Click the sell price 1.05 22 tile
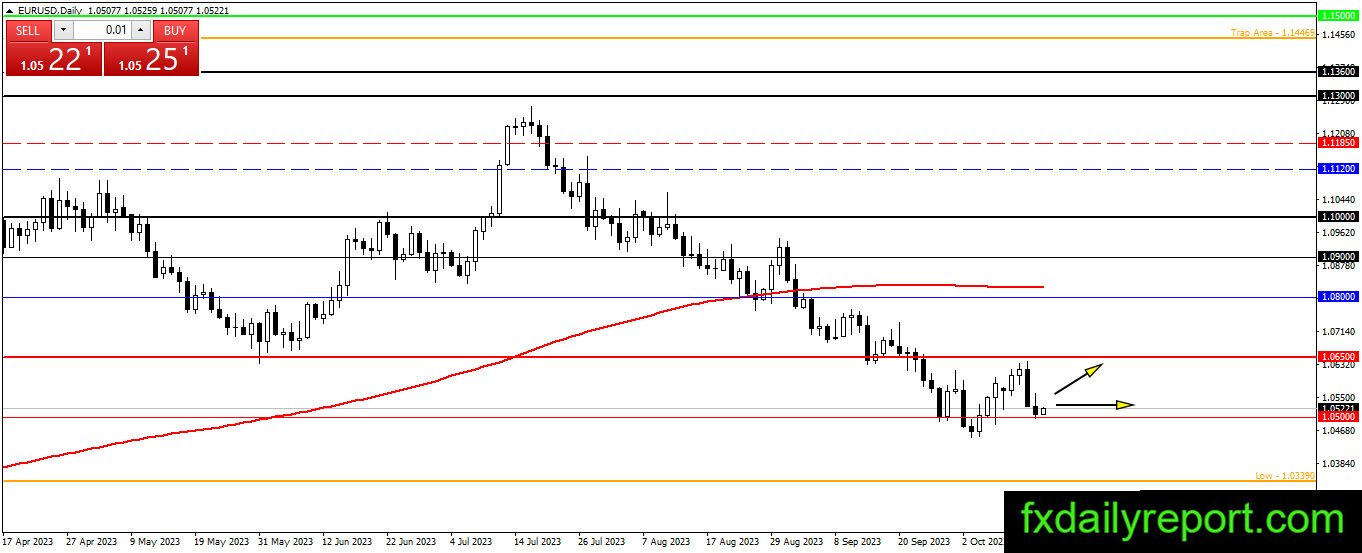The width and height of the screenshot is (1362, 553). point(54,59)
